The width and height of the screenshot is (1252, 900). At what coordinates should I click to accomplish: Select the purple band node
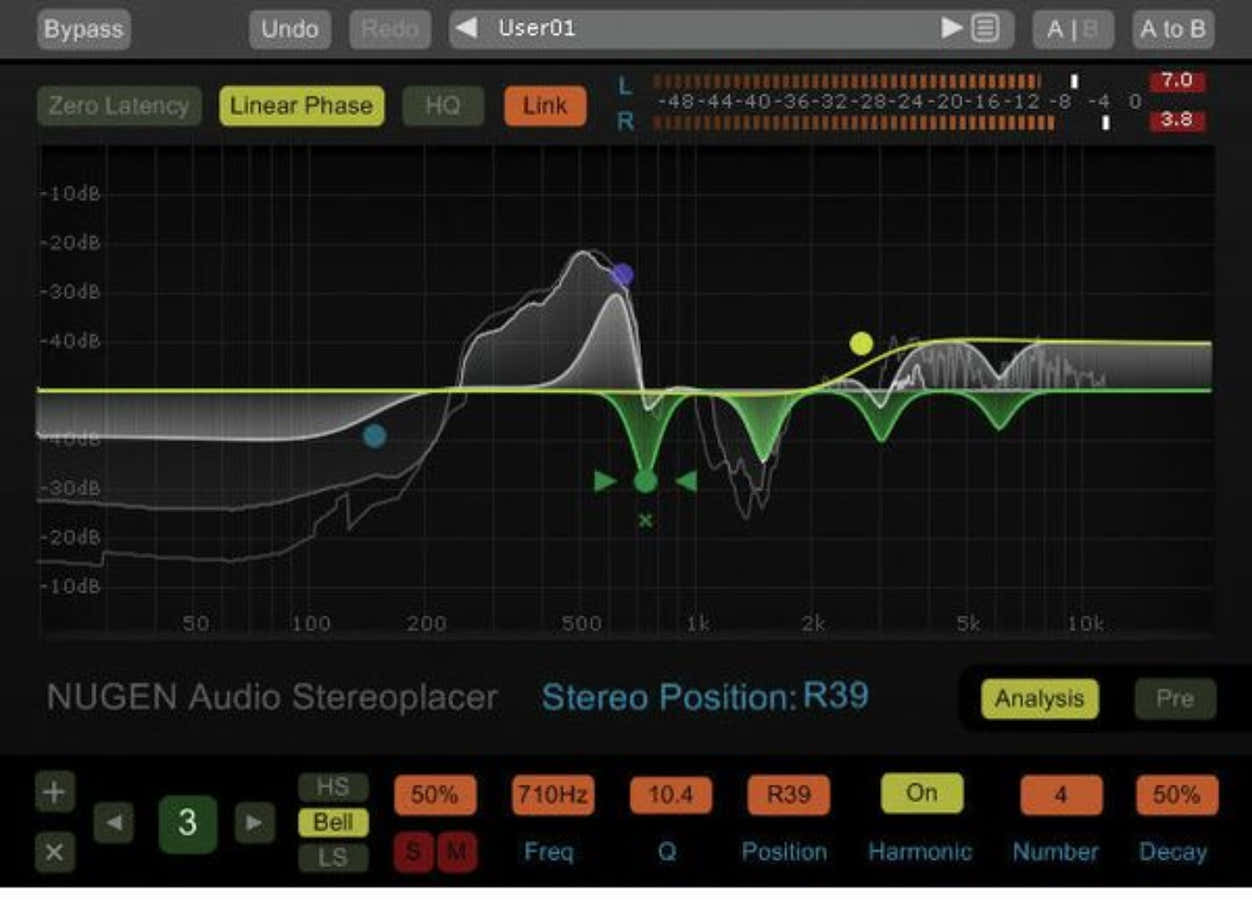point(623,274)
